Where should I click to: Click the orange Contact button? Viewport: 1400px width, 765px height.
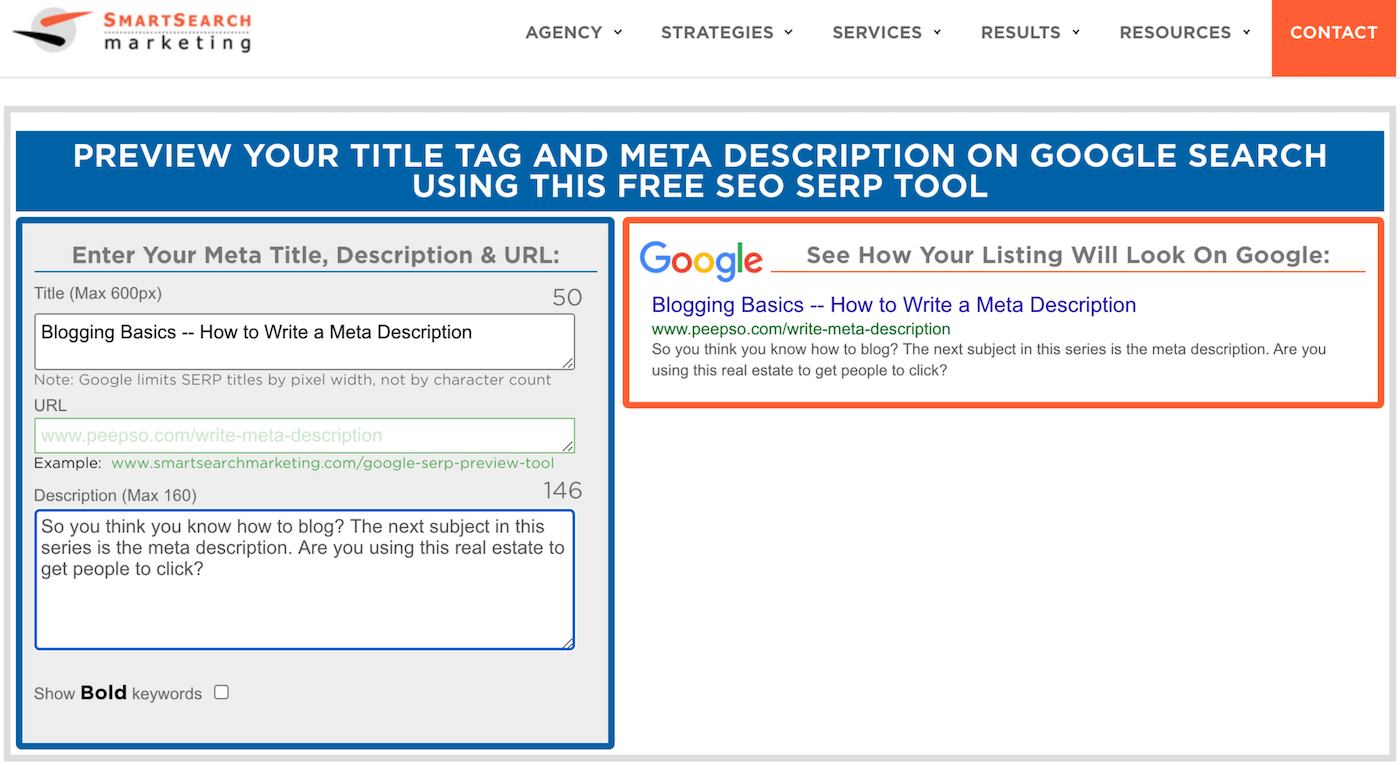1333,32
